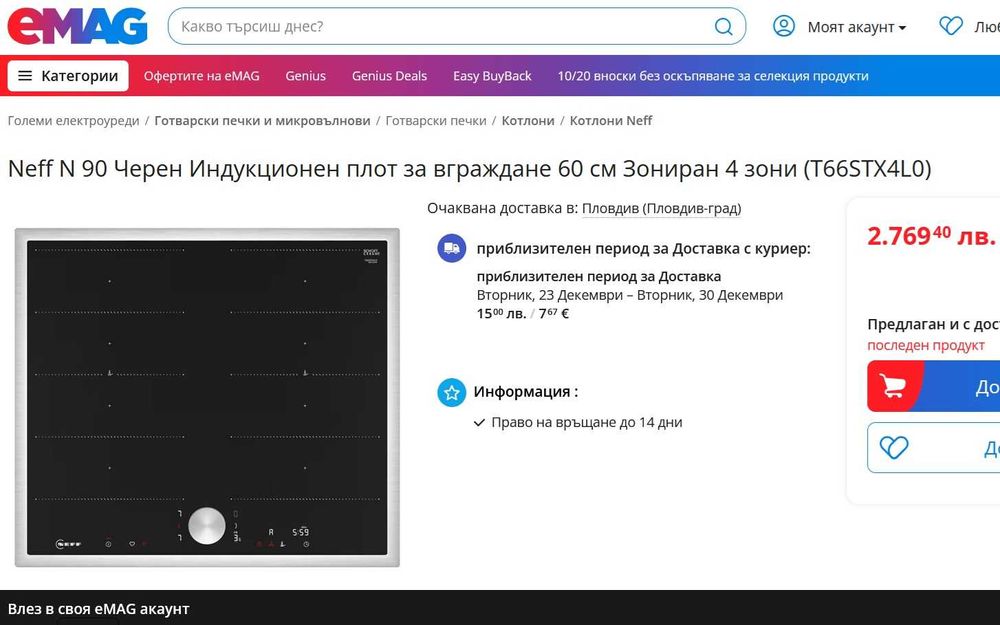
Task: Click the courier delivery truck icon
Action: pyautogui.click(x=452, y=248)
